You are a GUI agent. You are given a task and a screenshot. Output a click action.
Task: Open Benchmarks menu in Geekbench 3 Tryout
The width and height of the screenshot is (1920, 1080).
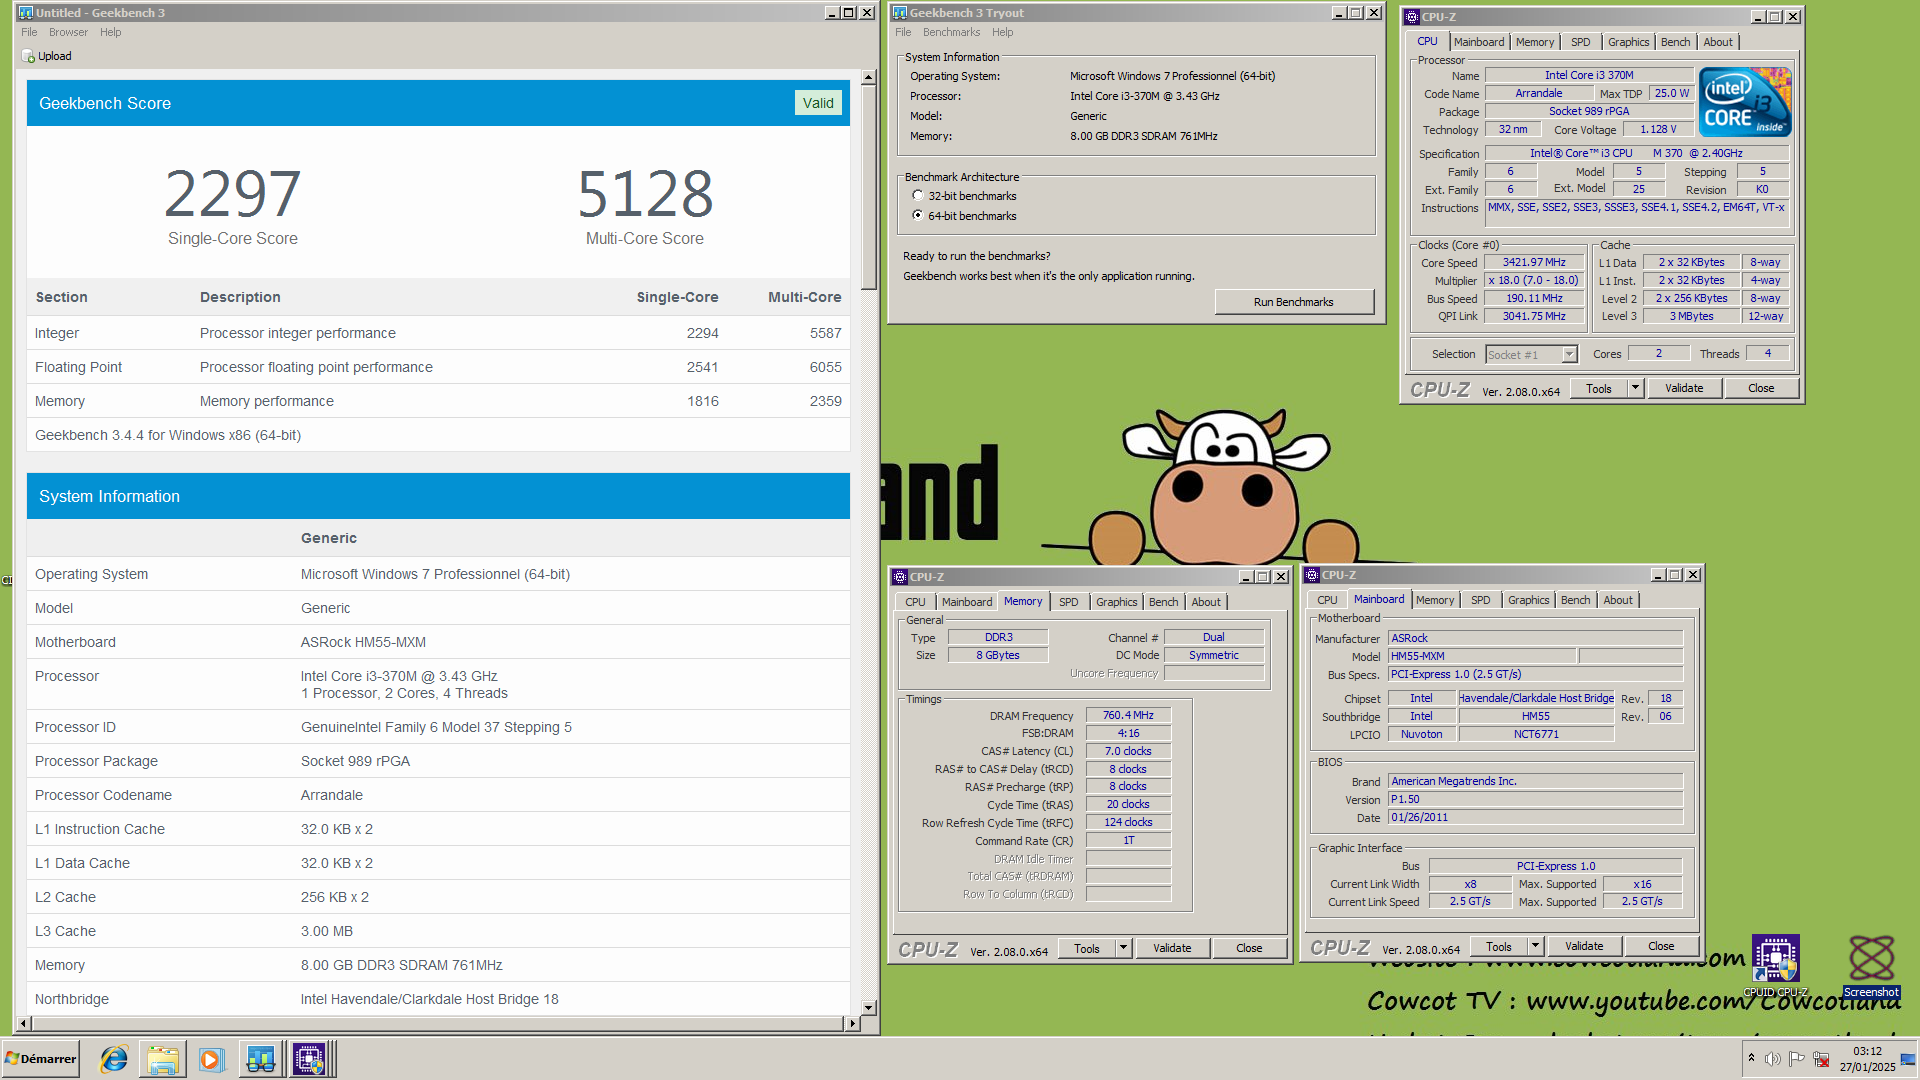(951, 33)
